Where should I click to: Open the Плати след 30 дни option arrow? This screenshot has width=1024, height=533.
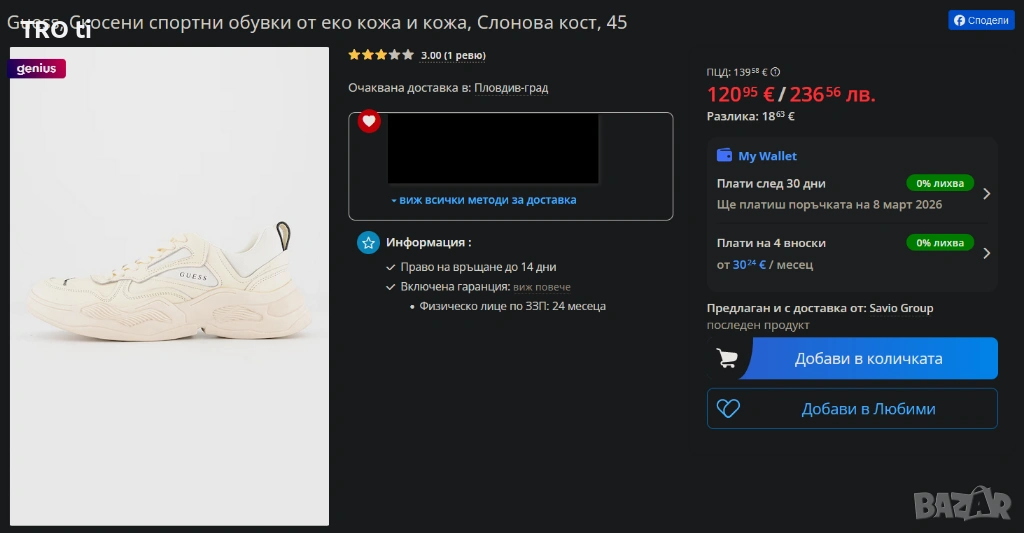[986, 194]
